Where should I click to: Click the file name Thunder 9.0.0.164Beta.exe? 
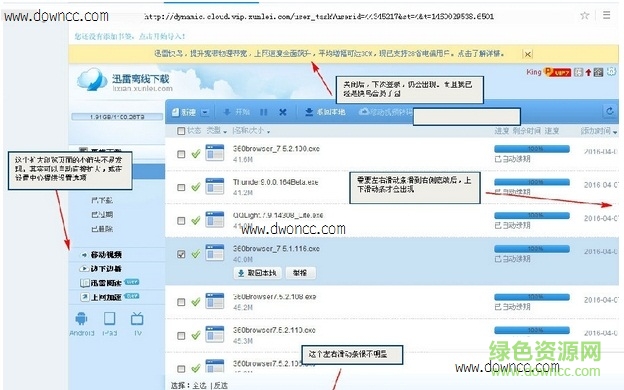[x=275, y=182]
